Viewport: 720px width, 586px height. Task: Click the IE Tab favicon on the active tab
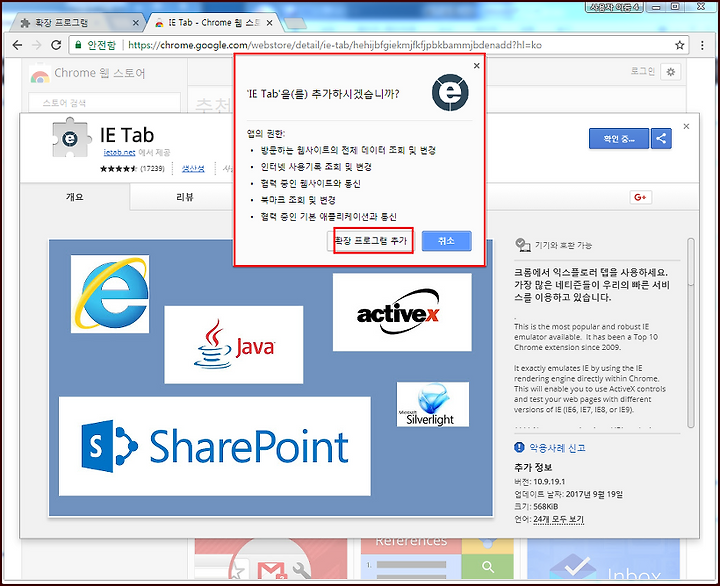[159, 23]
